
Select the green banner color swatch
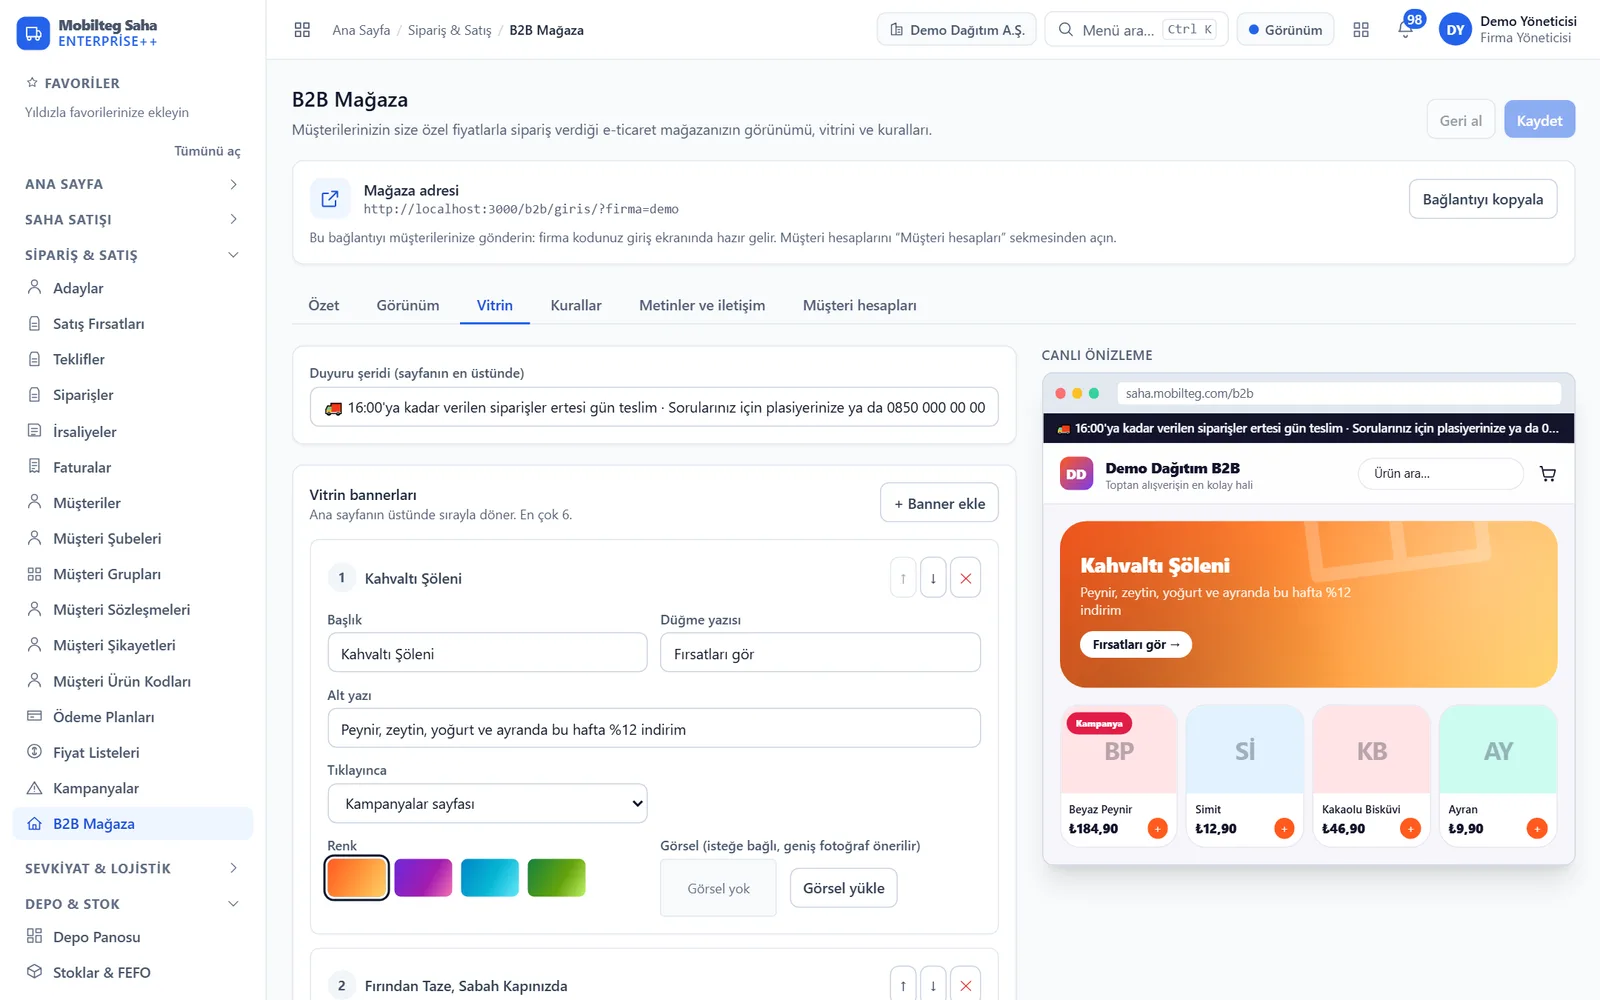point(556,877)
